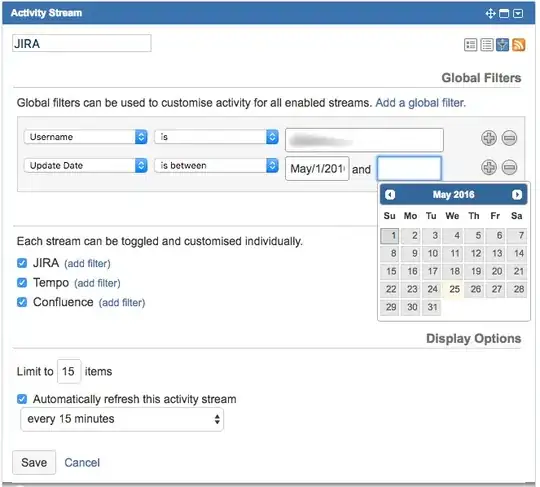The width and height of the screenshot is (540, 487).
Task: Pick May 31 in the date picker
Action: [x=432, y=307]
